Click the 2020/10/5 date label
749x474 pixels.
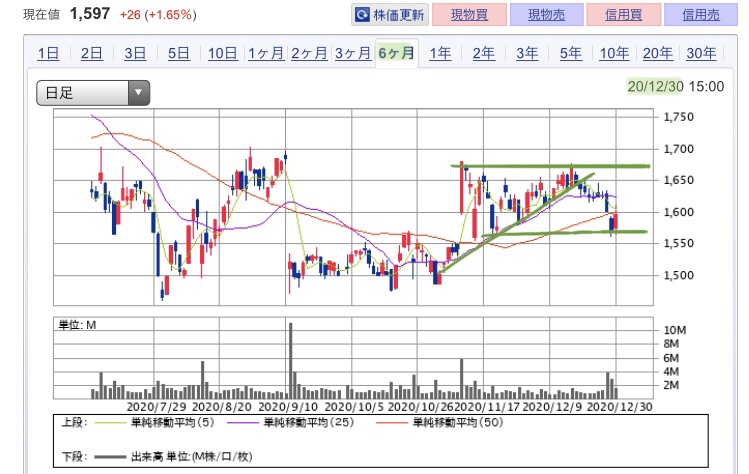(354, 407)
